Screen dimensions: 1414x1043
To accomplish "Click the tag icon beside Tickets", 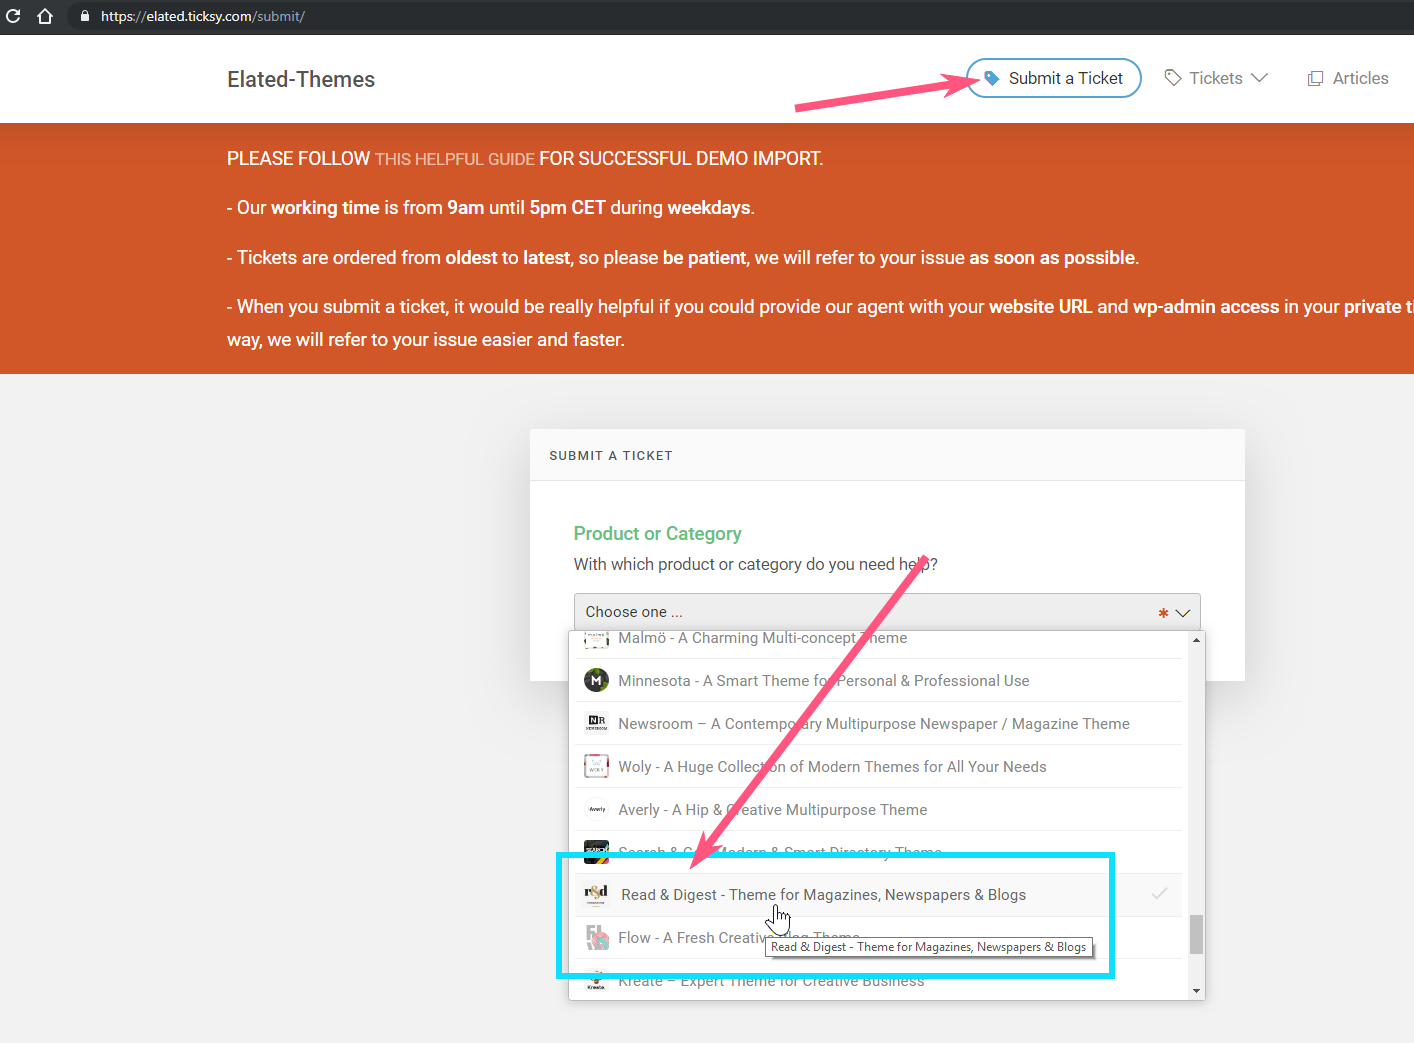I will pyautogui.click(x=1173, y=77).
